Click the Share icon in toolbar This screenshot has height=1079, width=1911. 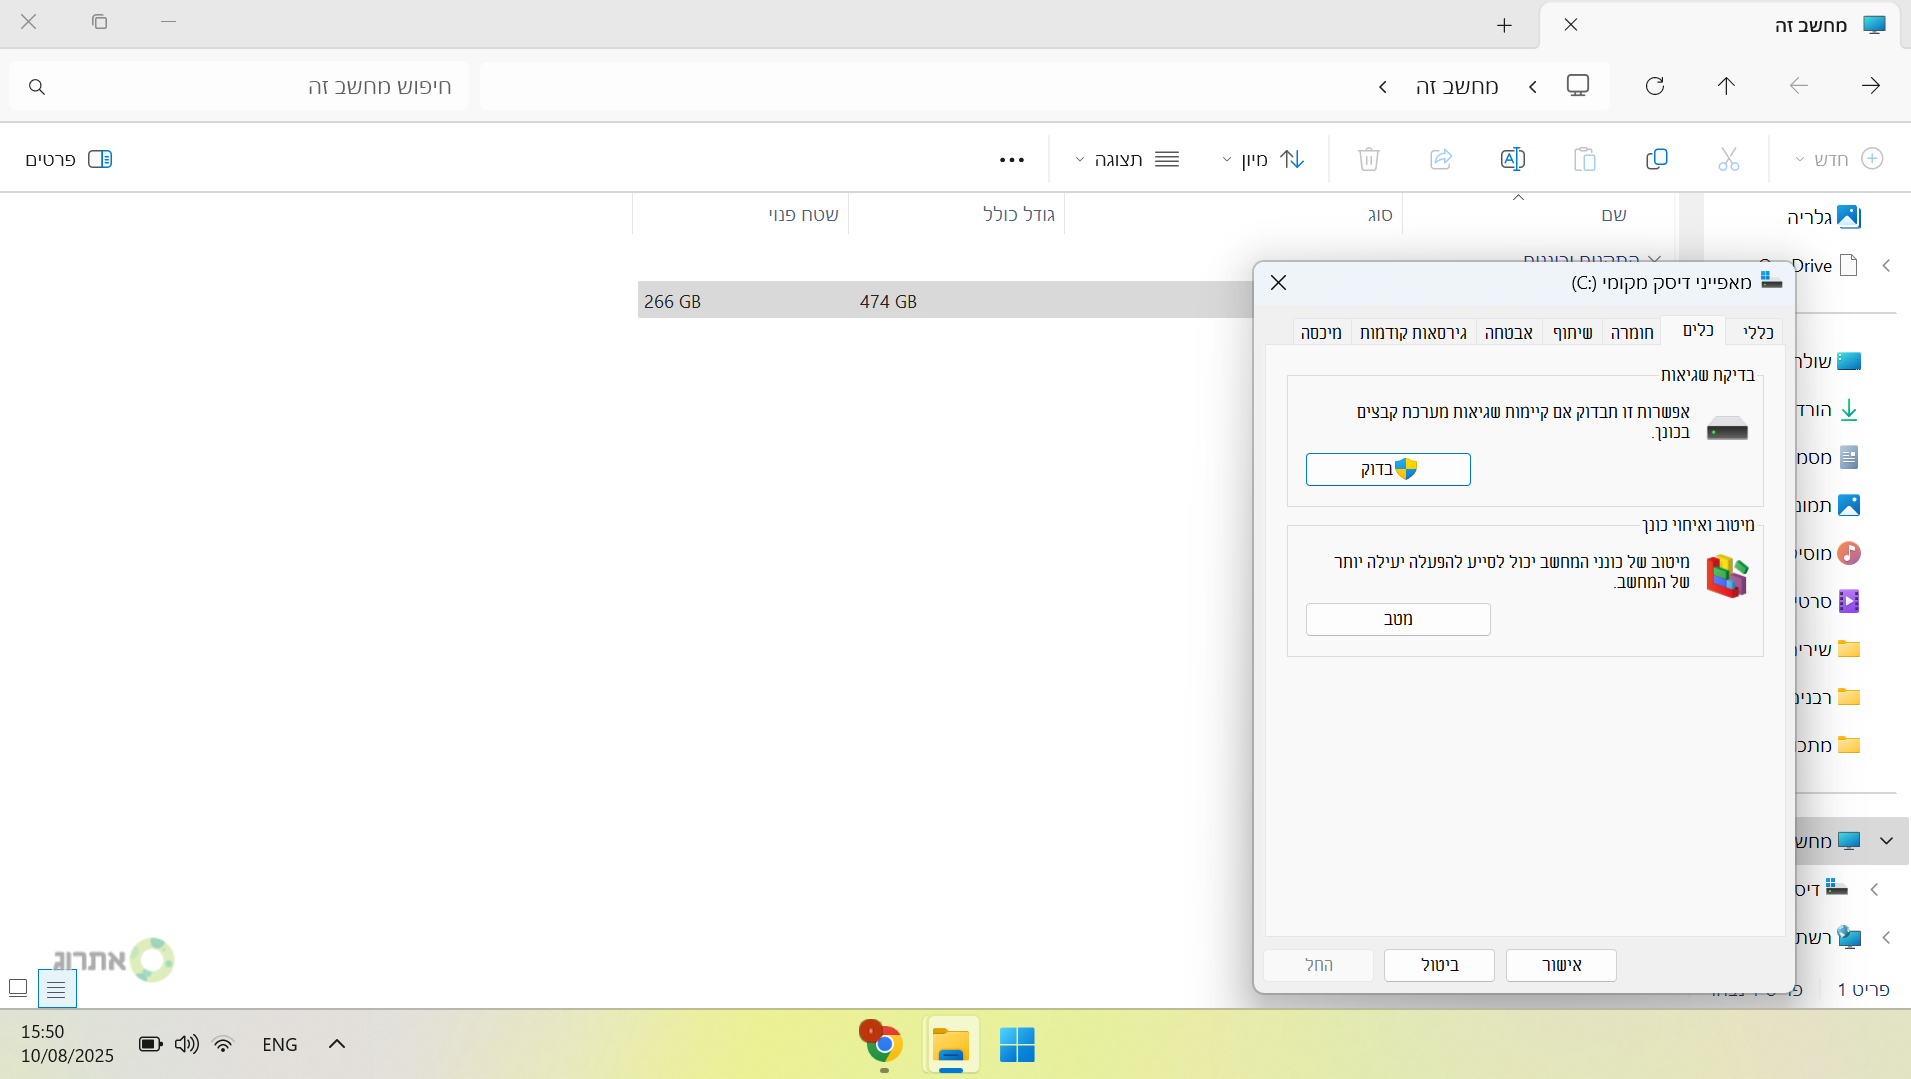click(x=1440, y=159)
